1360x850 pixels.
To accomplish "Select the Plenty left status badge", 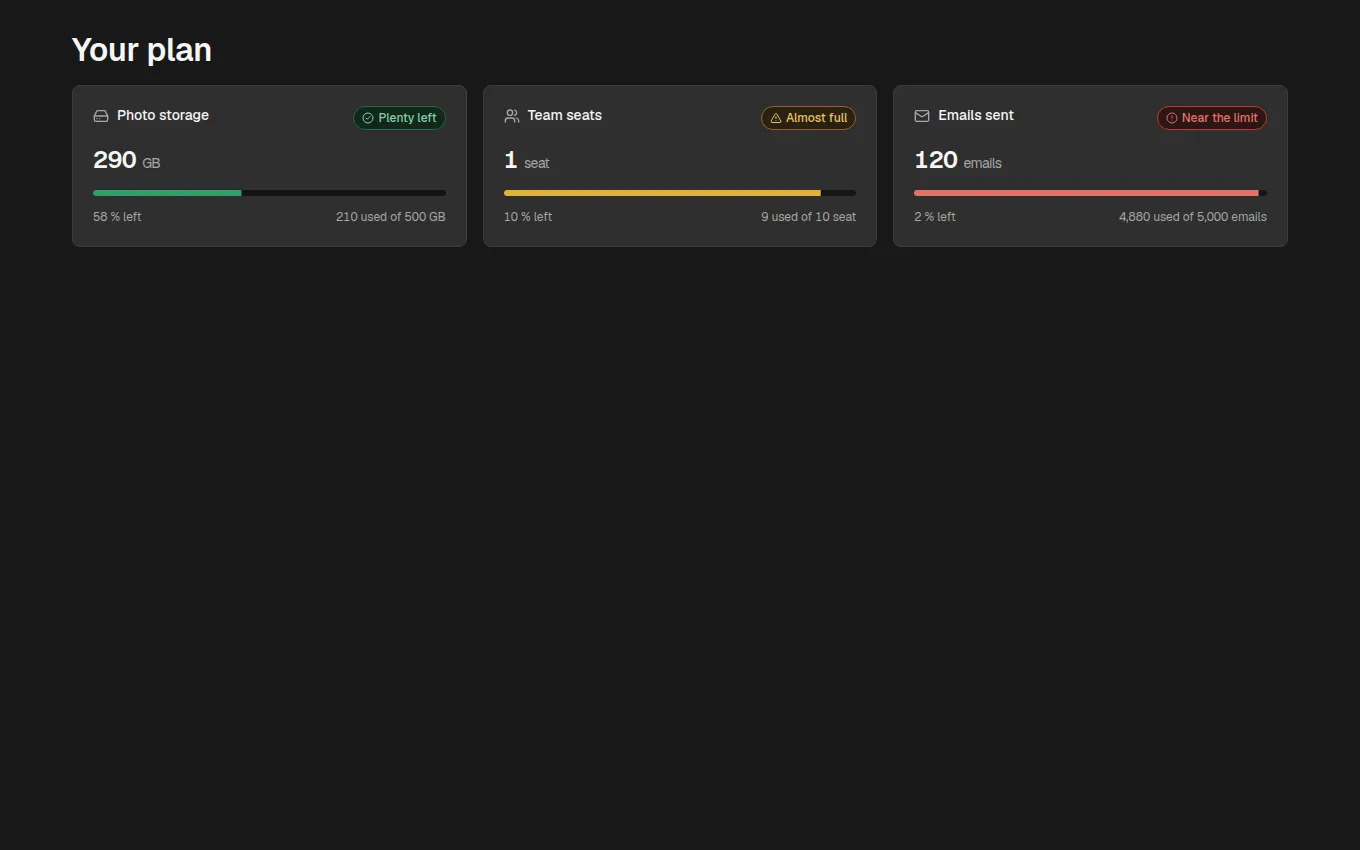I will pyautogui.click(x=399, y=118).
